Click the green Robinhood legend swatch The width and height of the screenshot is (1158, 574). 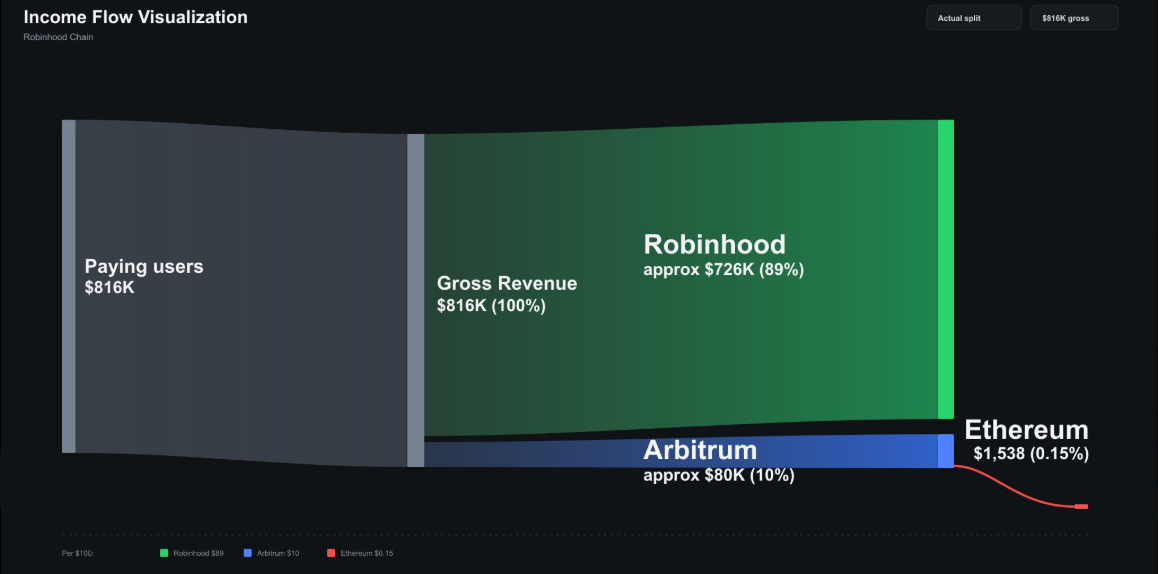click(164, 553)
